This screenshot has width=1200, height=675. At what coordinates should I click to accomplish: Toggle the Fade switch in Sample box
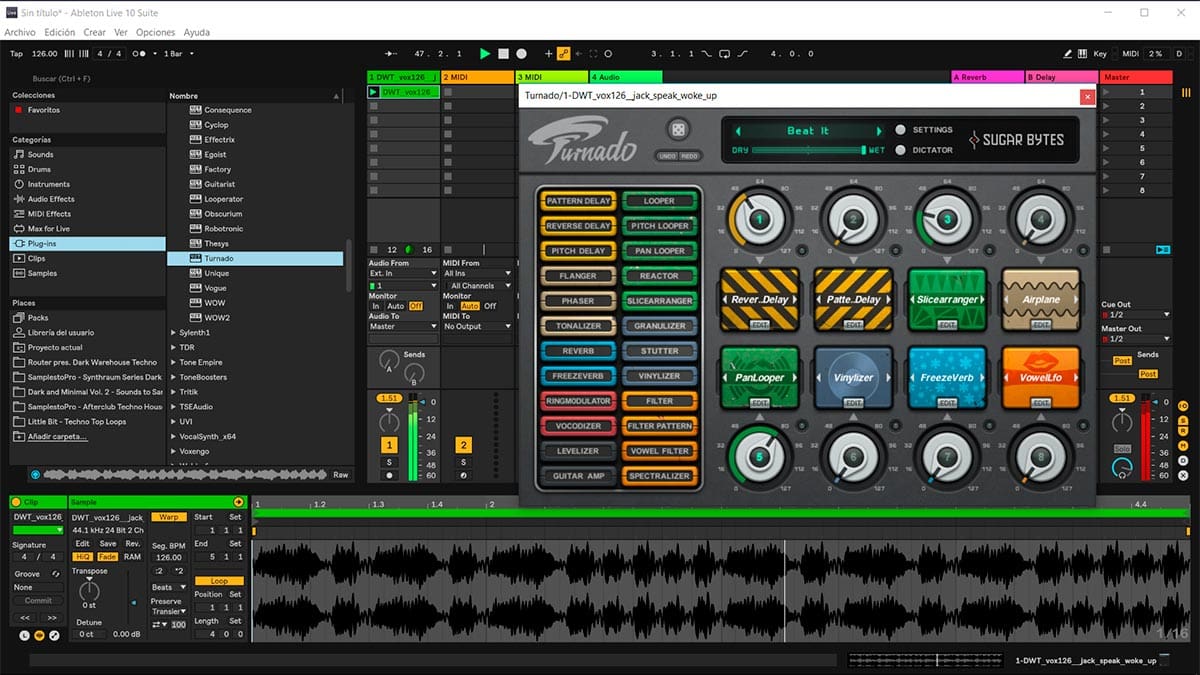coord(107,557)
